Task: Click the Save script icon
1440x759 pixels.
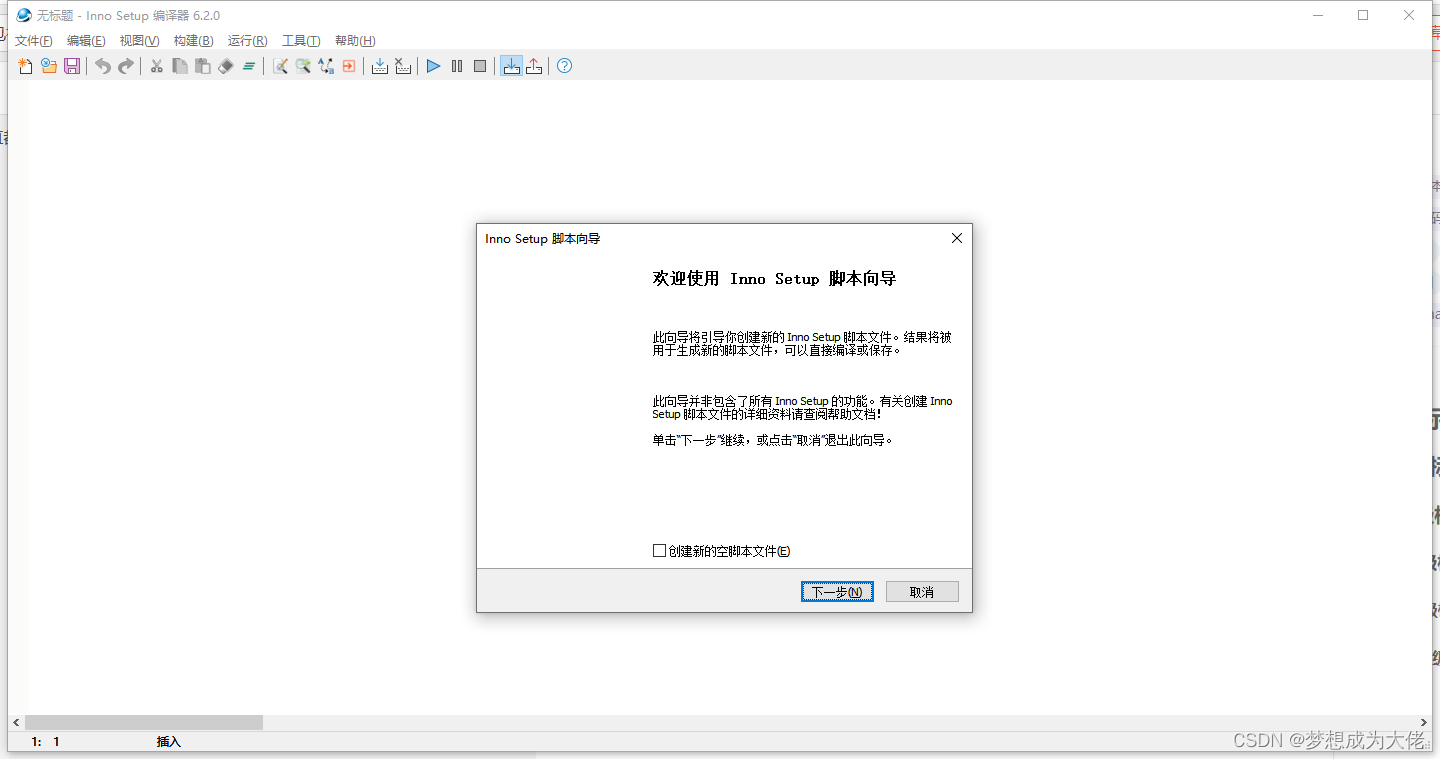Action: click(x=71, y=66)
